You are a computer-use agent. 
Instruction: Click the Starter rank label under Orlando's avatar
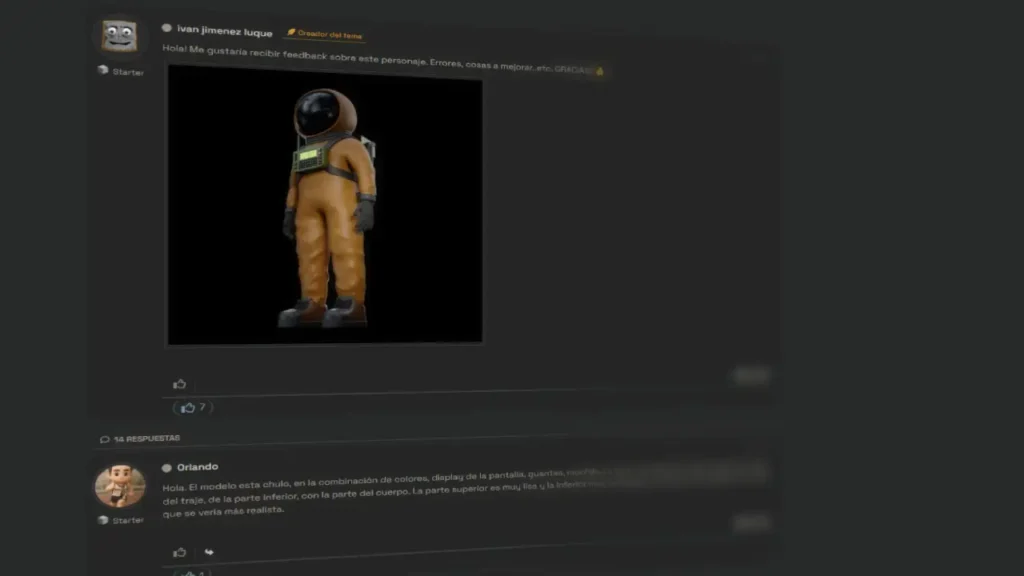click(x=128, y=521)
